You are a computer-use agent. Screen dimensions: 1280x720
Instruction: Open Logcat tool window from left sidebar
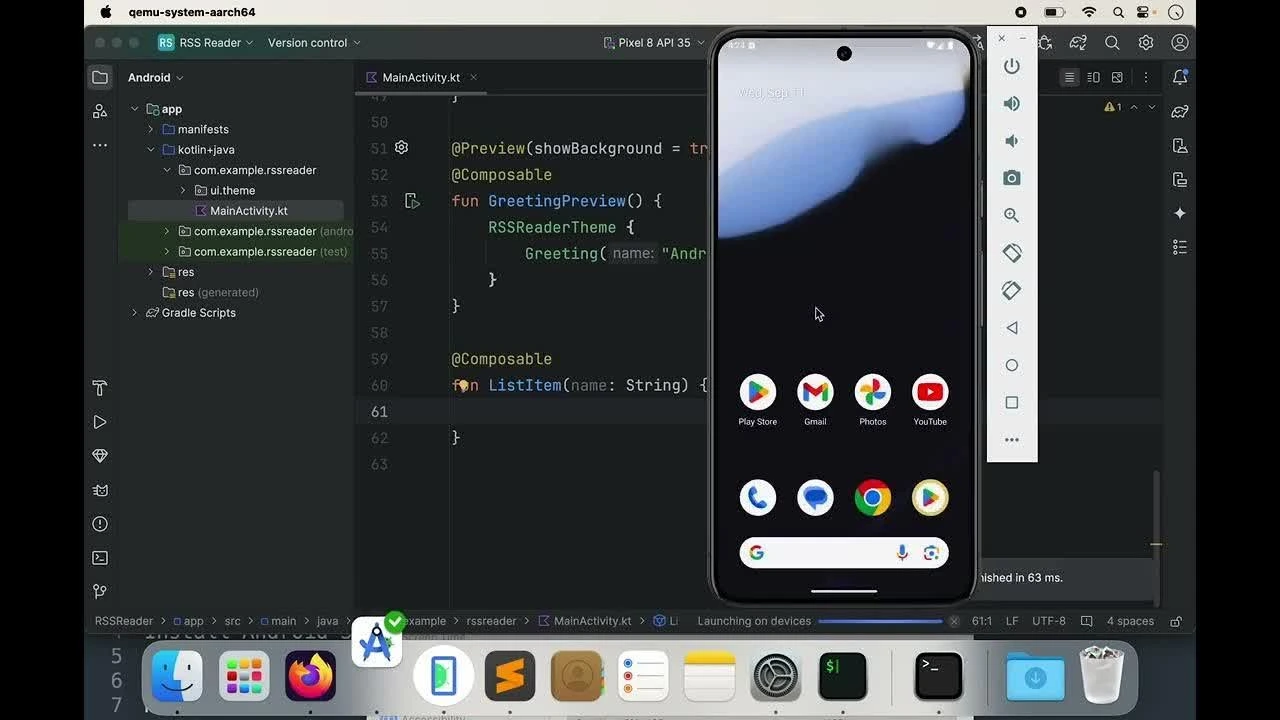coord(100,490)
